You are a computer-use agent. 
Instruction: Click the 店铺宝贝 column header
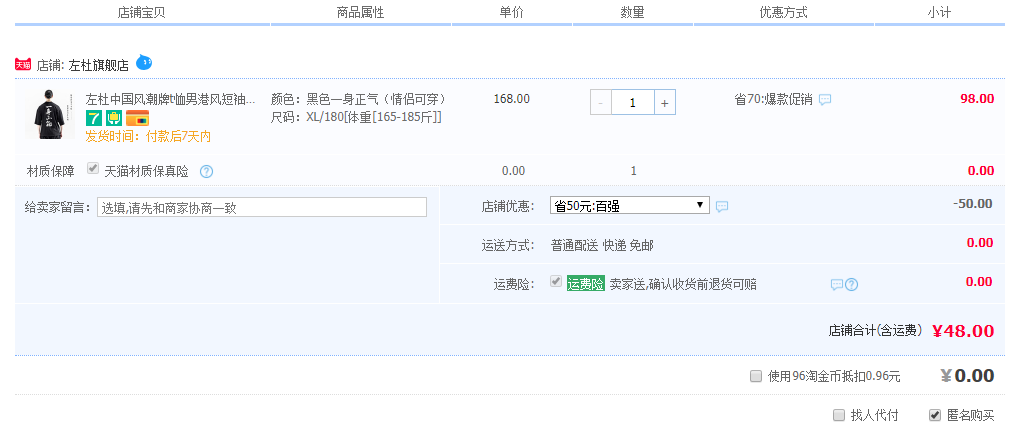(x=142, y=12)
